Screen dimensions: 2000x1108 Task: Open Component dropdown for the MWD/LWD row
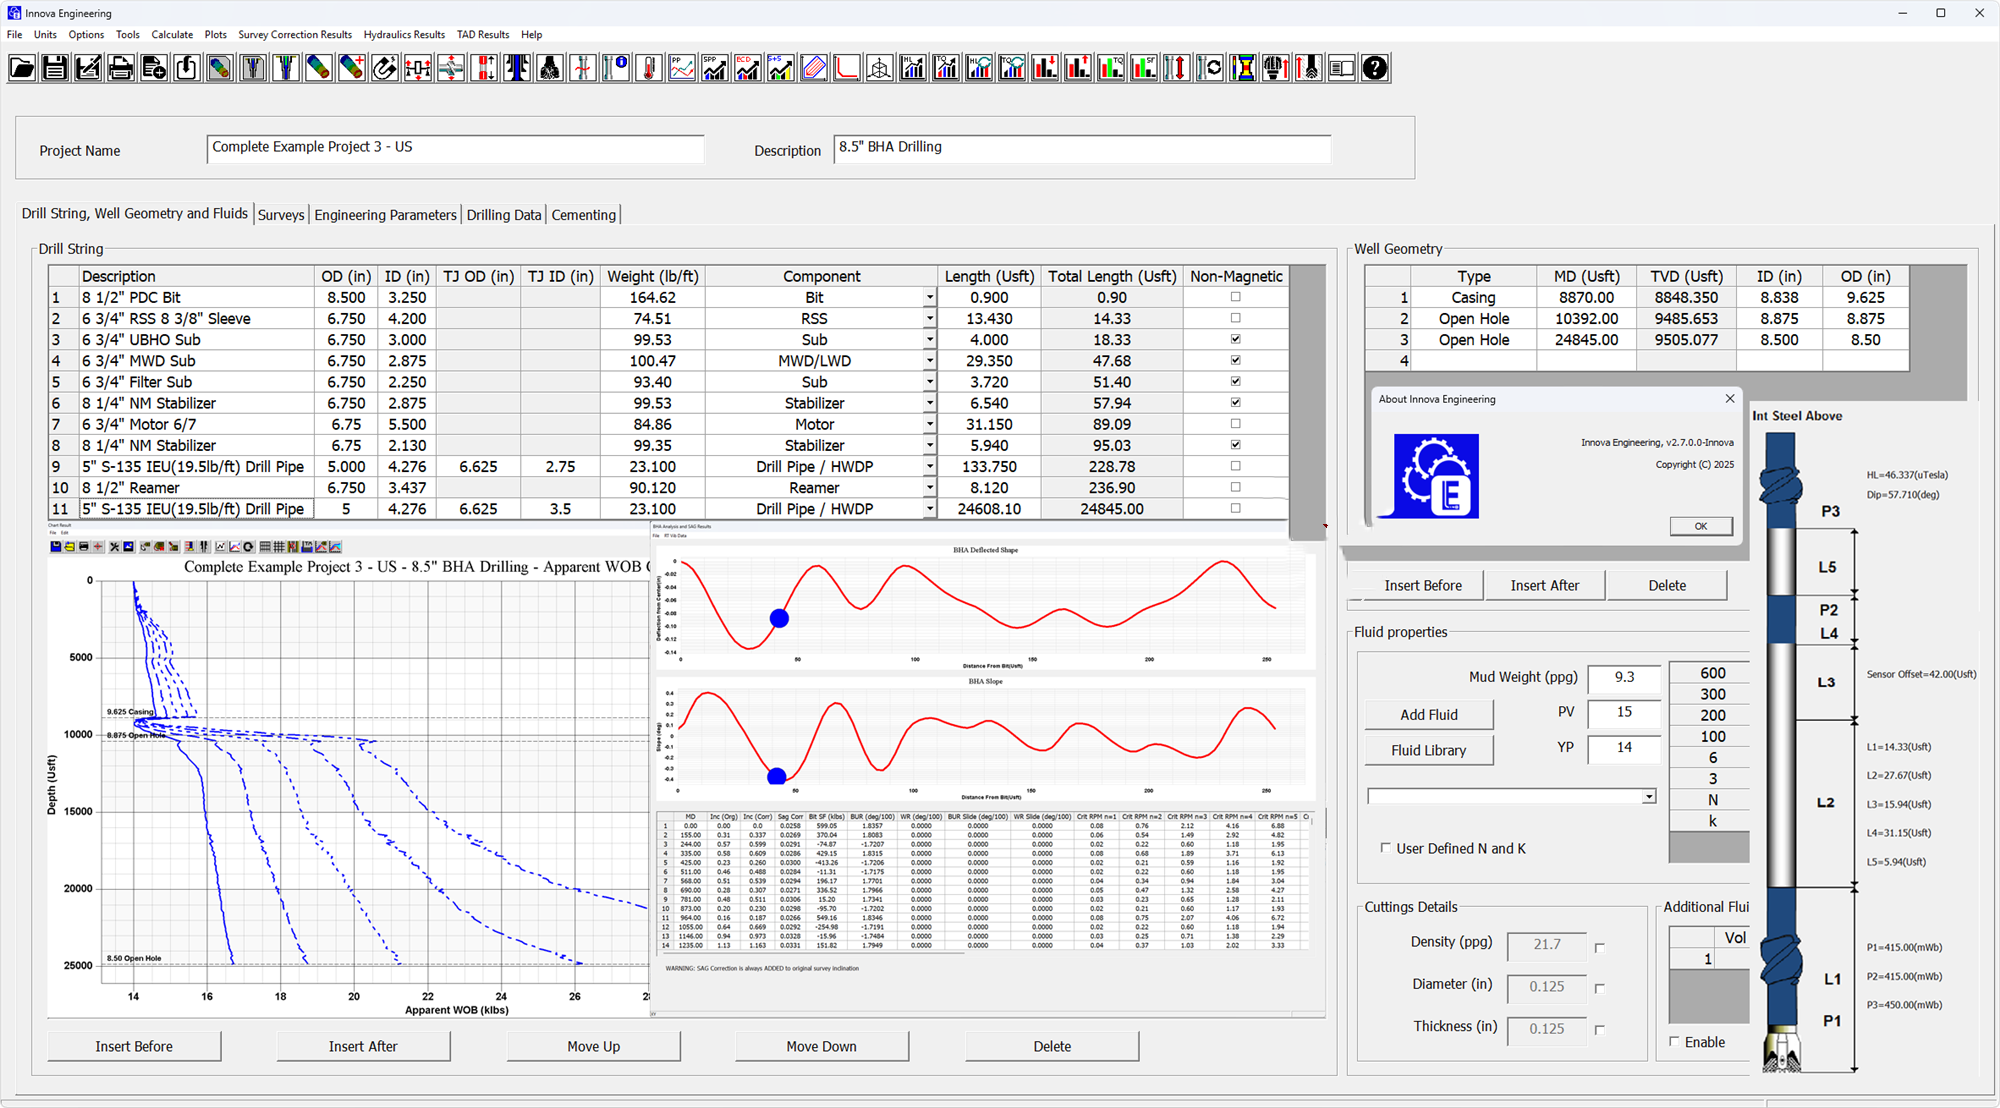930,361
